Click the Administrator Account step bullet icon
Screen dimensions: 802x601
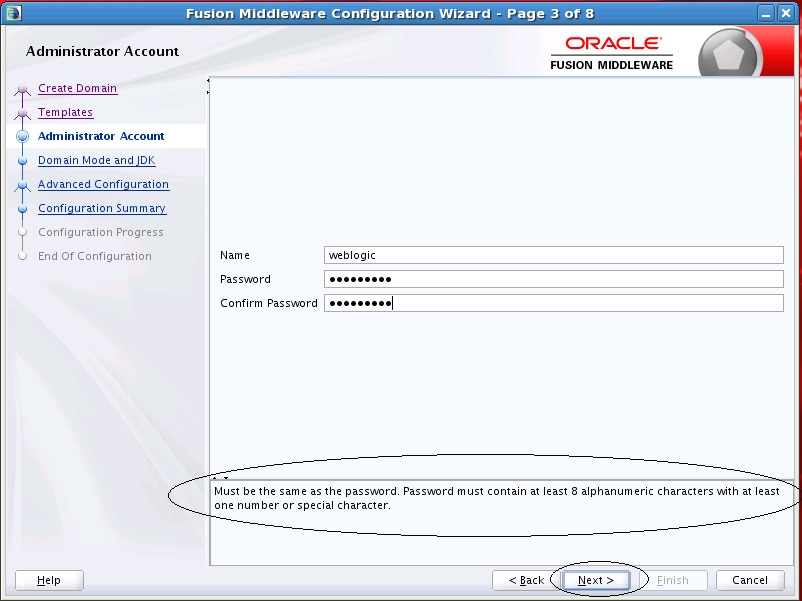pyautogui.click(x=22, y=136)
